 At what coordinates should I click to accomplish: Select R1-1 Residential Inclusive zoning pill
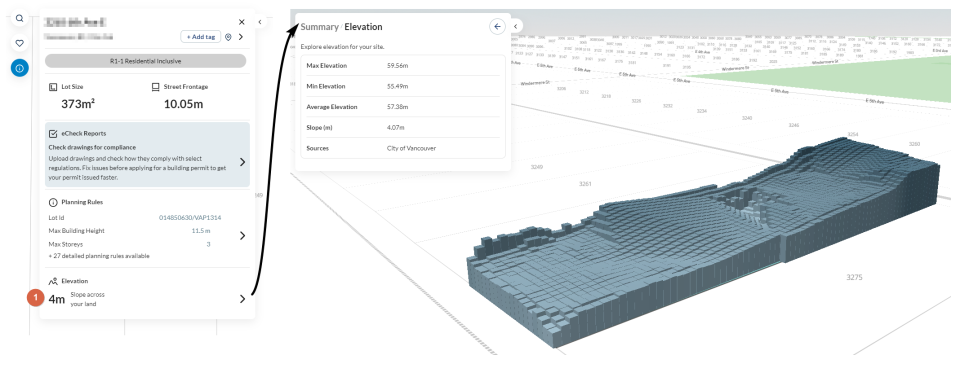tap(146, 61)
